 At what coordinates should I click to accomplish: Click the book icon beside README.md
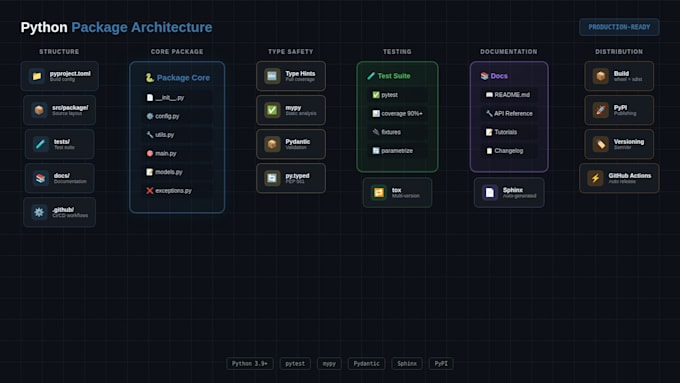[489, 95]
